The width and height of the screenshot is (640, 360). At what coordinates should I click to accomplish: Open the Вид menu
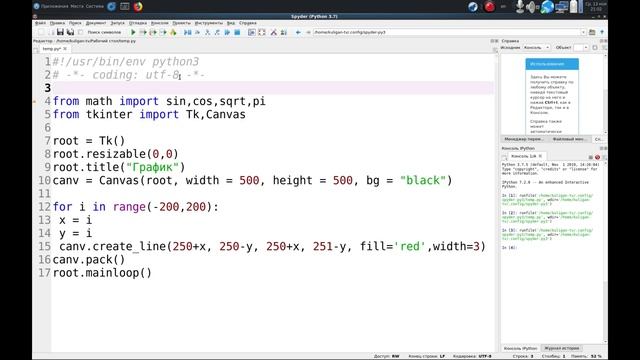coord(231,23)
